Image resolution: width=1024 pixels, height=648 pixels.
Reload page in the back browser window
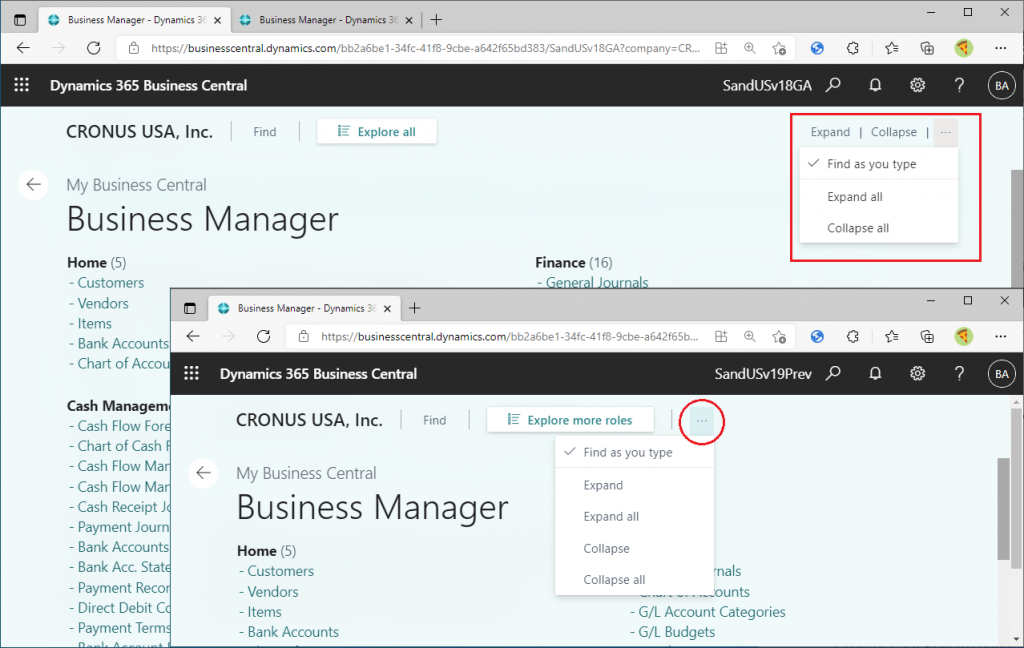click(x=94, y=48)
